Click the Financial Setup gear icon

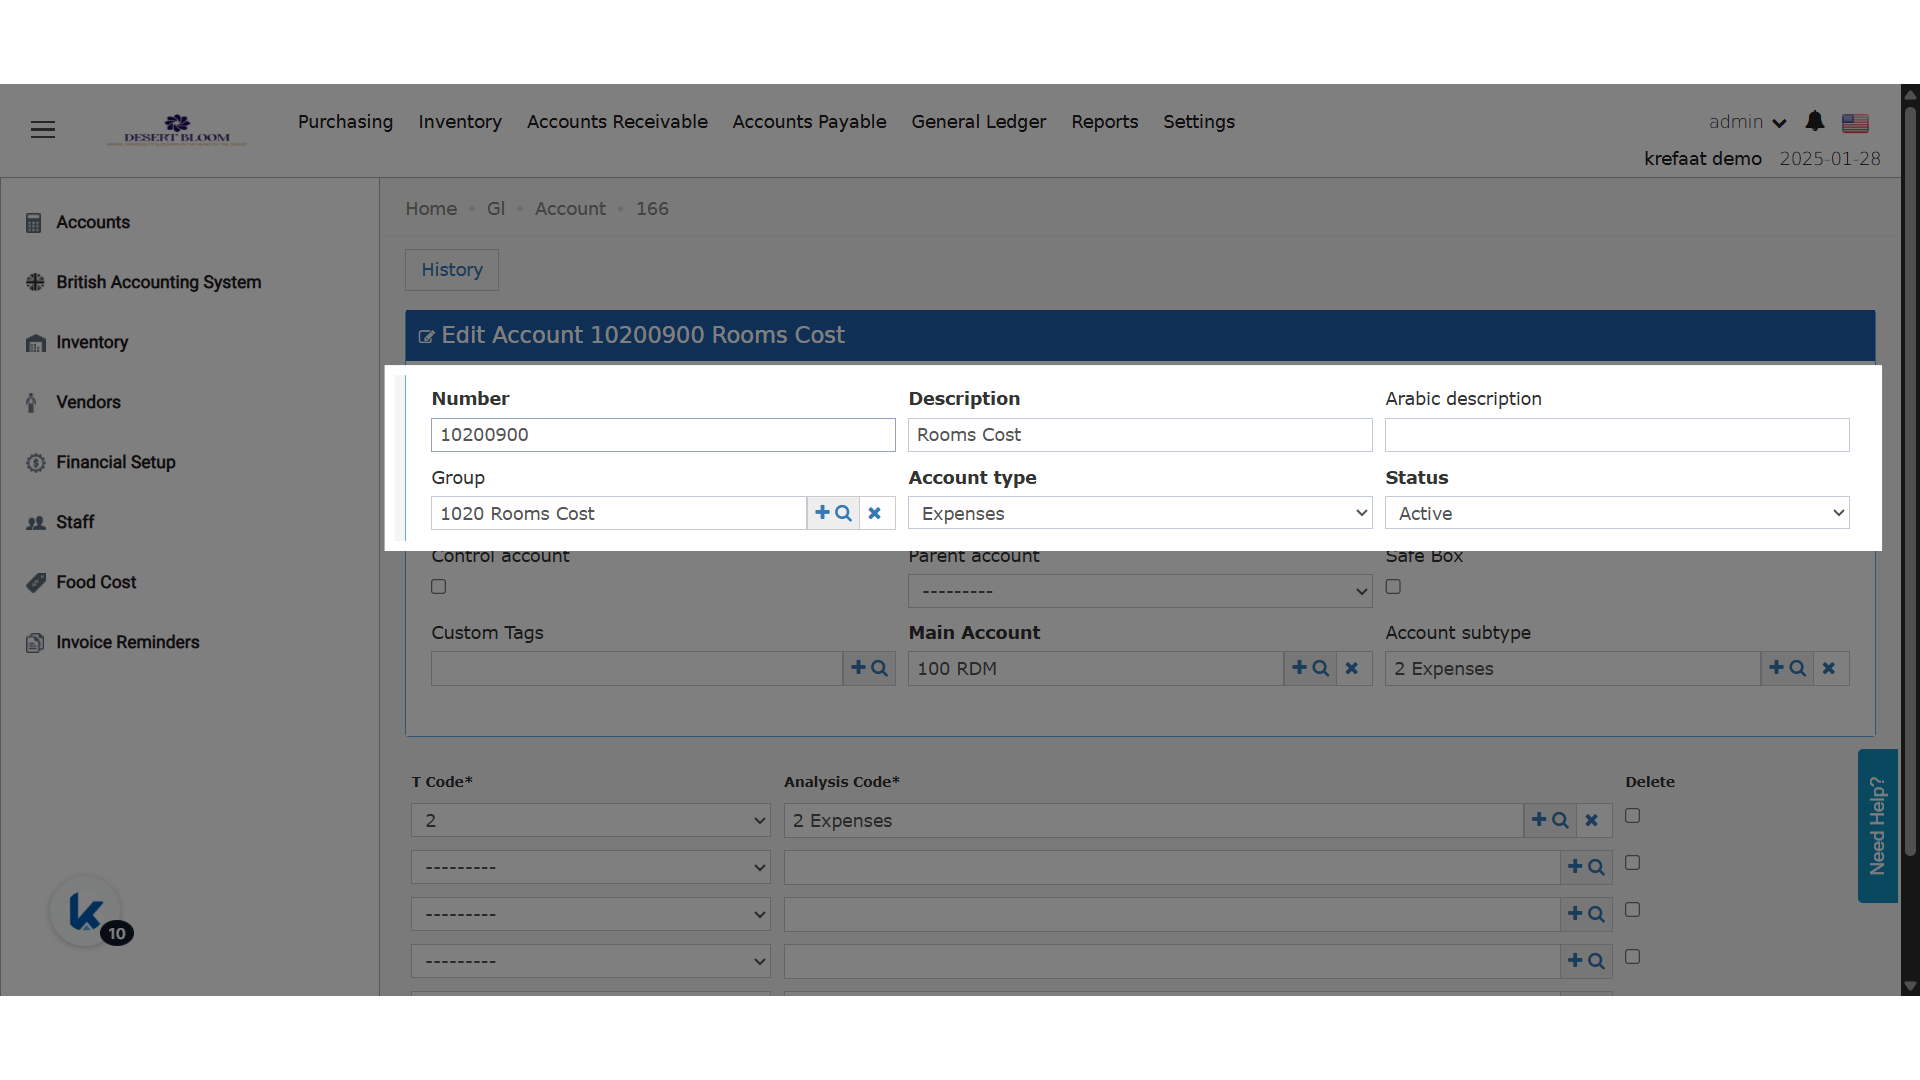(36, 463)
